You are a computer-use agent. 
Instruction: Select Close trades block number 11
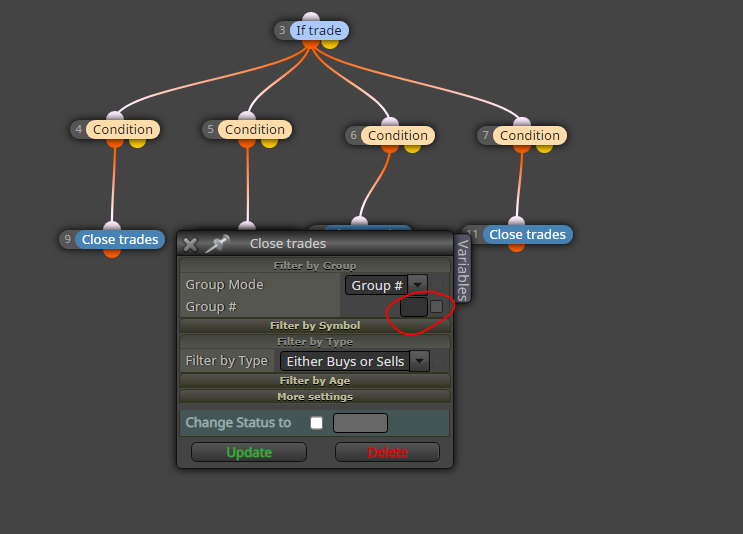(527, 235)
